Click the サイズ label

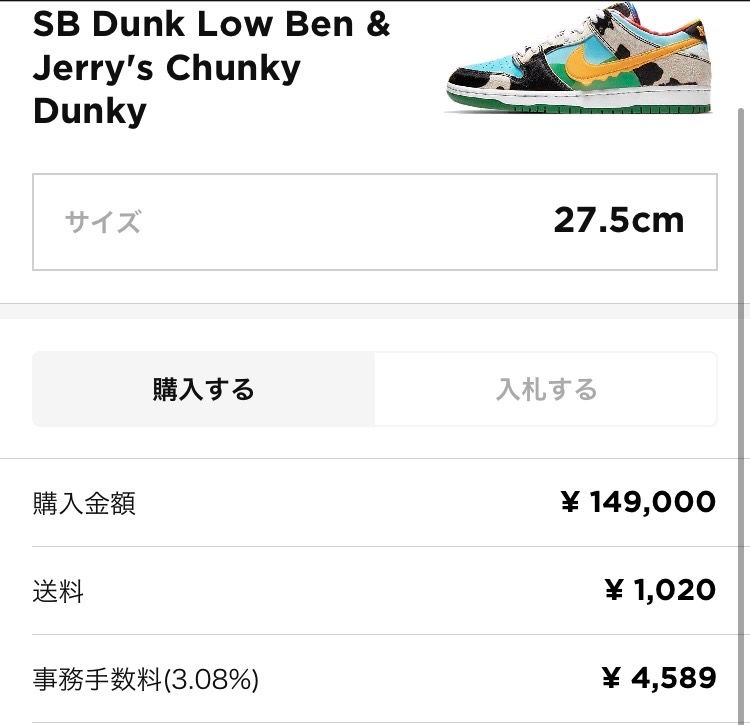pos(103,222)
